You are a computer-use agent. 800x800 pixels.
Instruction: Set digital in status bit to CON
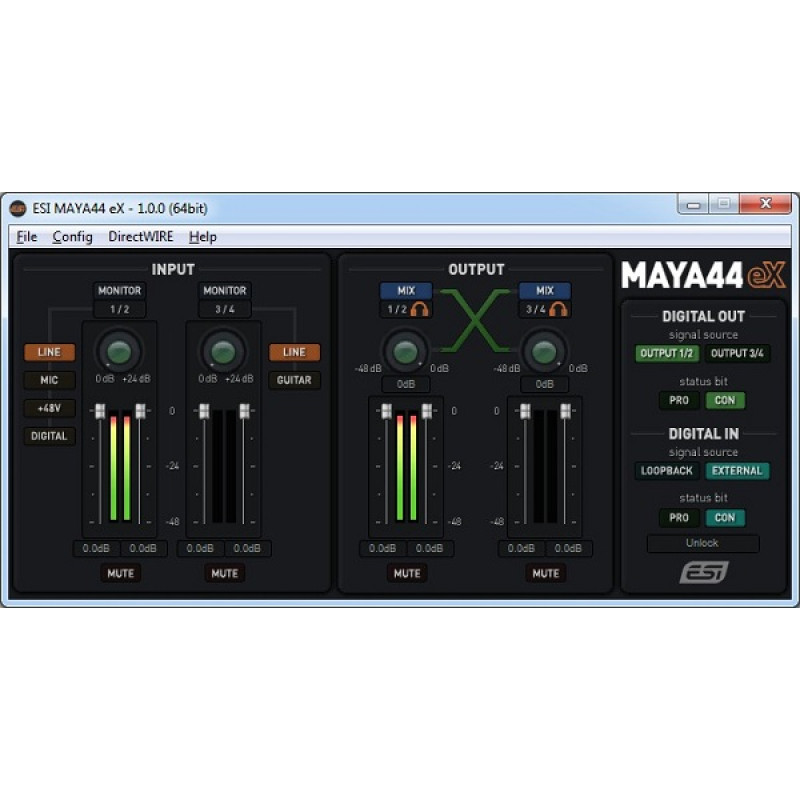(725, 518)
